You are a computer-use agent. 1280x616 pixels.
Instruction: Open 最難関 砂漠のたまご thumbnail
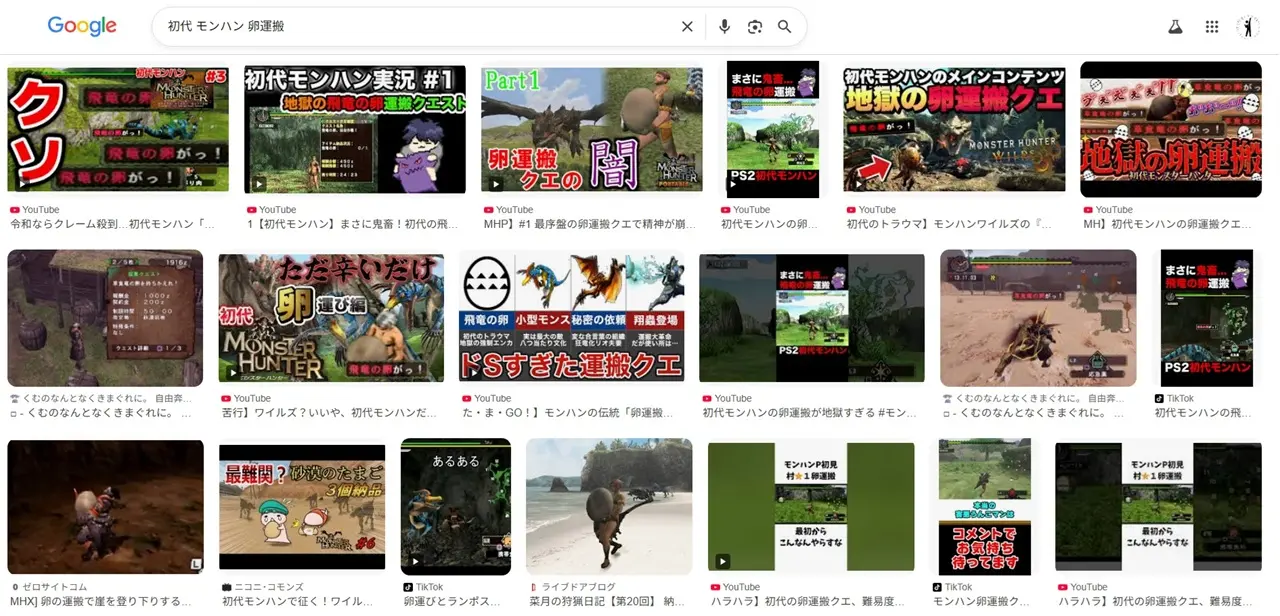(x=302, y=507)
